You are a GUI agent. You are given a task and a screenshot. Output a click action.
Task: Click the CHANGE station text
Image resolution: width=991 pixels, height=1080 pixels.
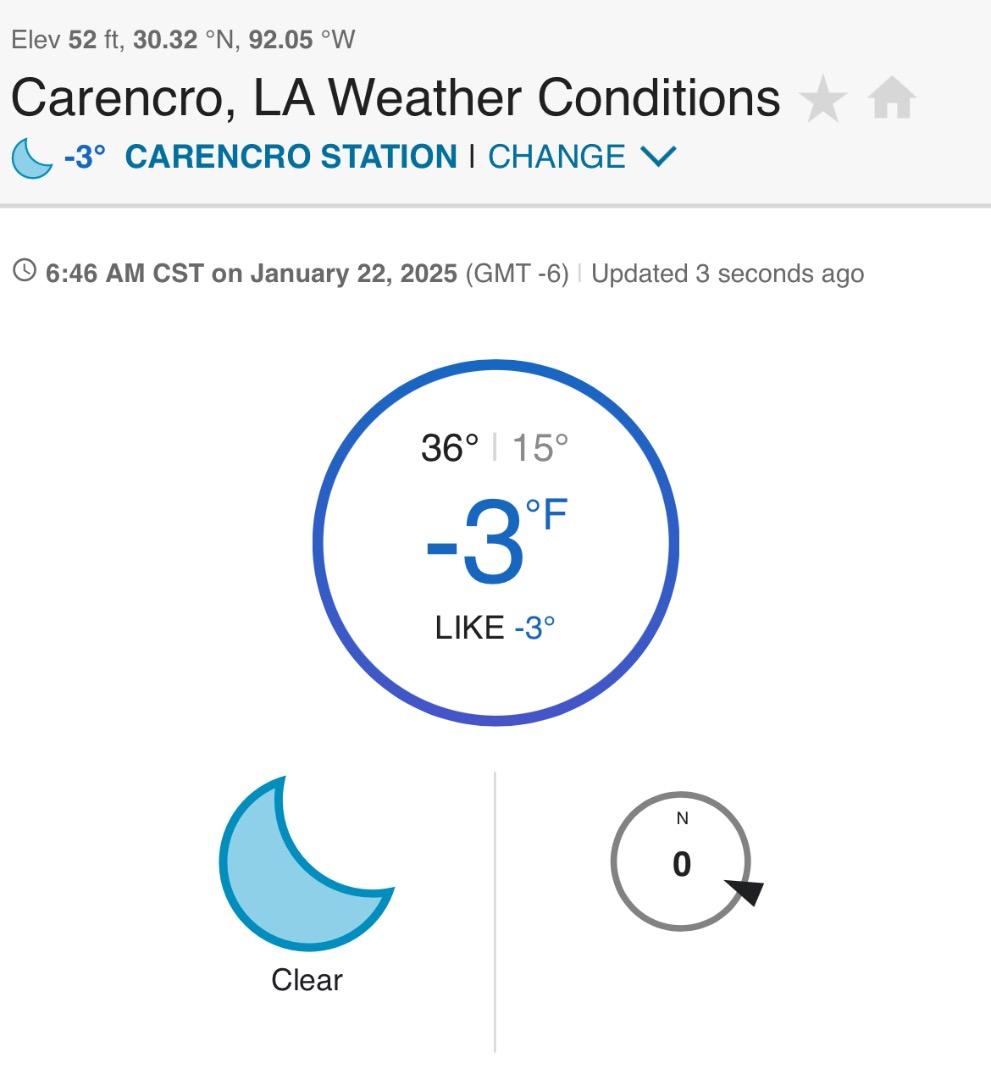click(556, 157)
